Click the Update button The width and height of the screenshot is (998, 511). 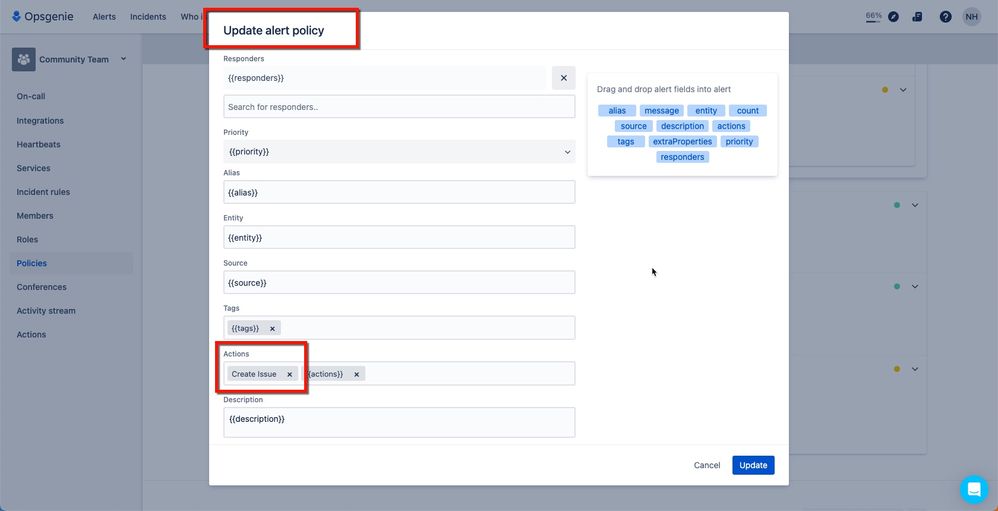[753, 465]
